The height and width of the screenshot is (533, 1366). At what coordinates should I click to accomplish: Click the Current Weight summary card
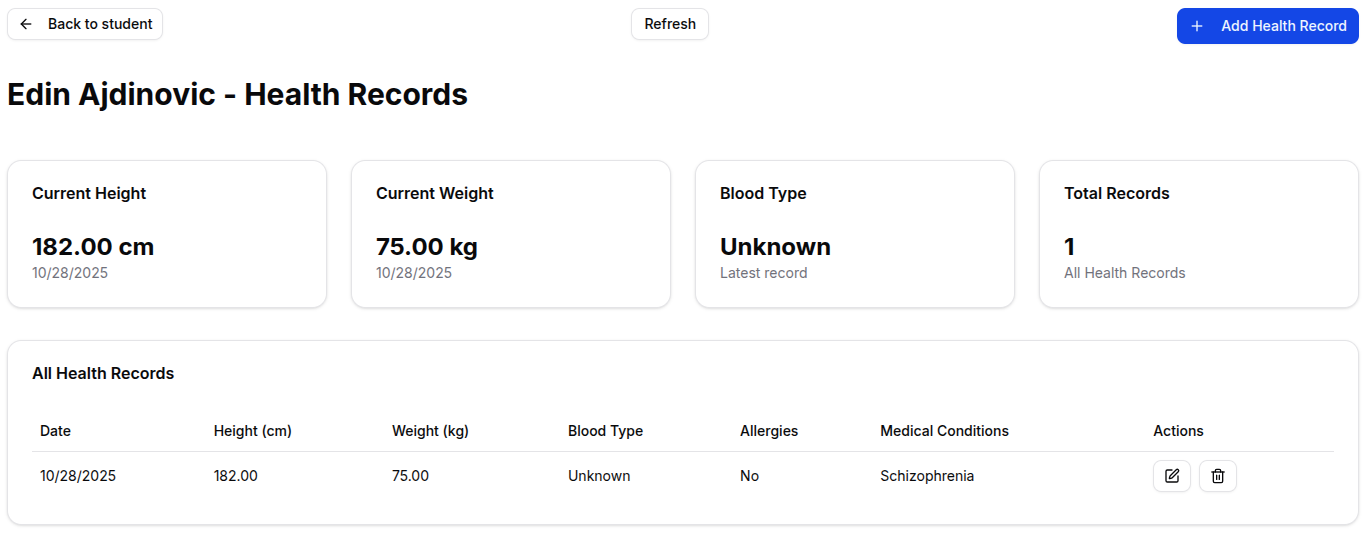[x=511, y=234]
